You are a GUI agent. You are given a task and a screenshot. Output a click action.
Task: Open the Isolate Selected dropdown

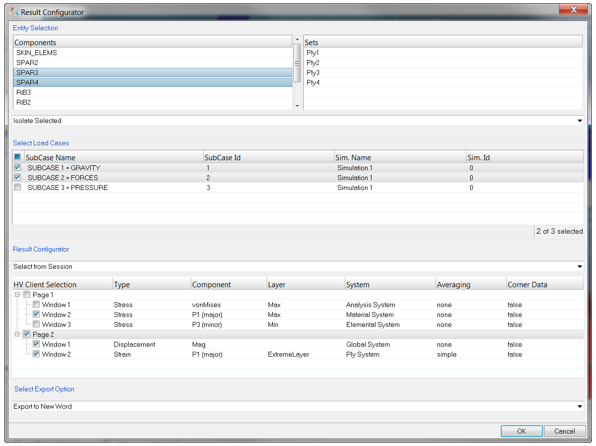coord(298,121)
